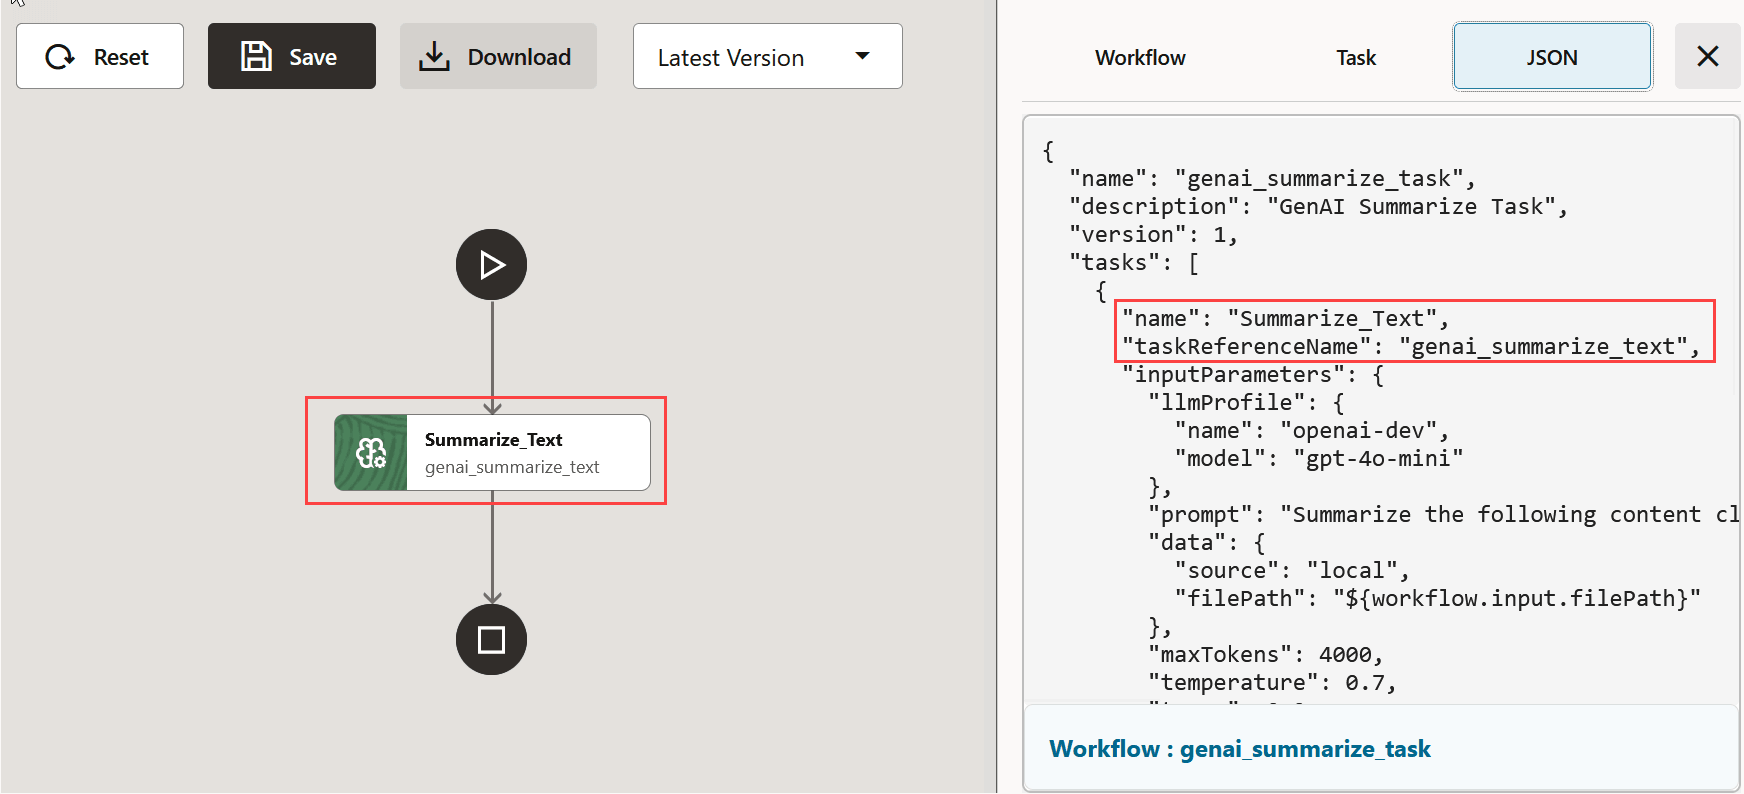Click the genai_summarize_text reference label
The height and width of the screenshot is (794, 1744).
pos(512,467)
